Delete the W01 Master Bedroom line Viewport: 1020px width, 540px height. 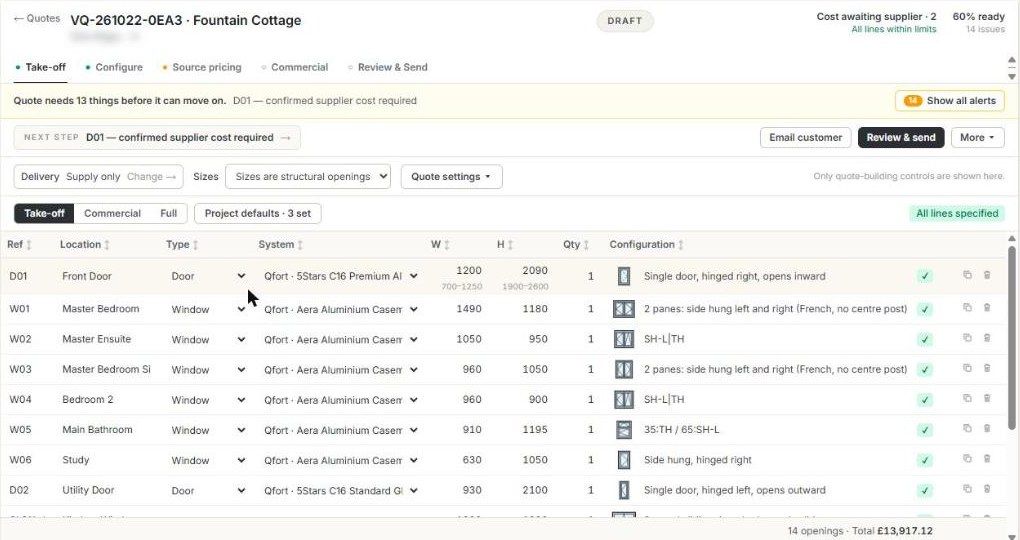click(x=987, y=307)
